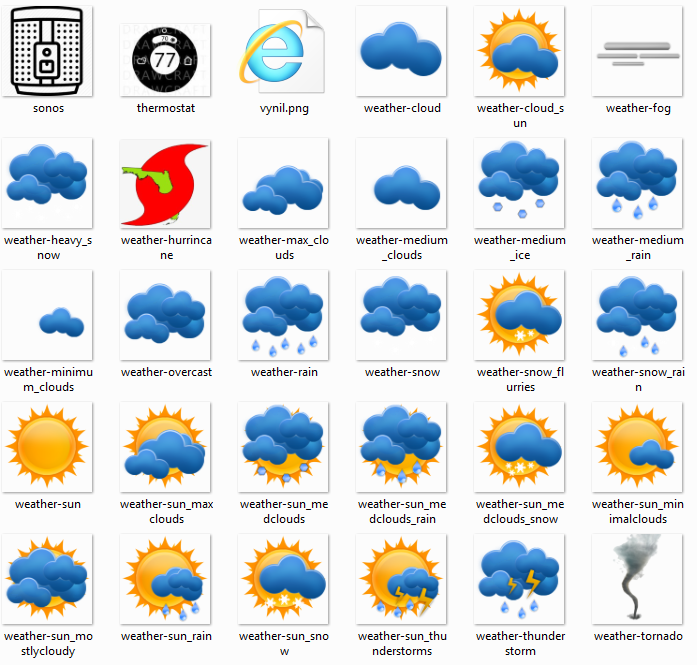
Task: Click the 'weather-sun_thunderstorms' file name label
Action: pos(402,644)
